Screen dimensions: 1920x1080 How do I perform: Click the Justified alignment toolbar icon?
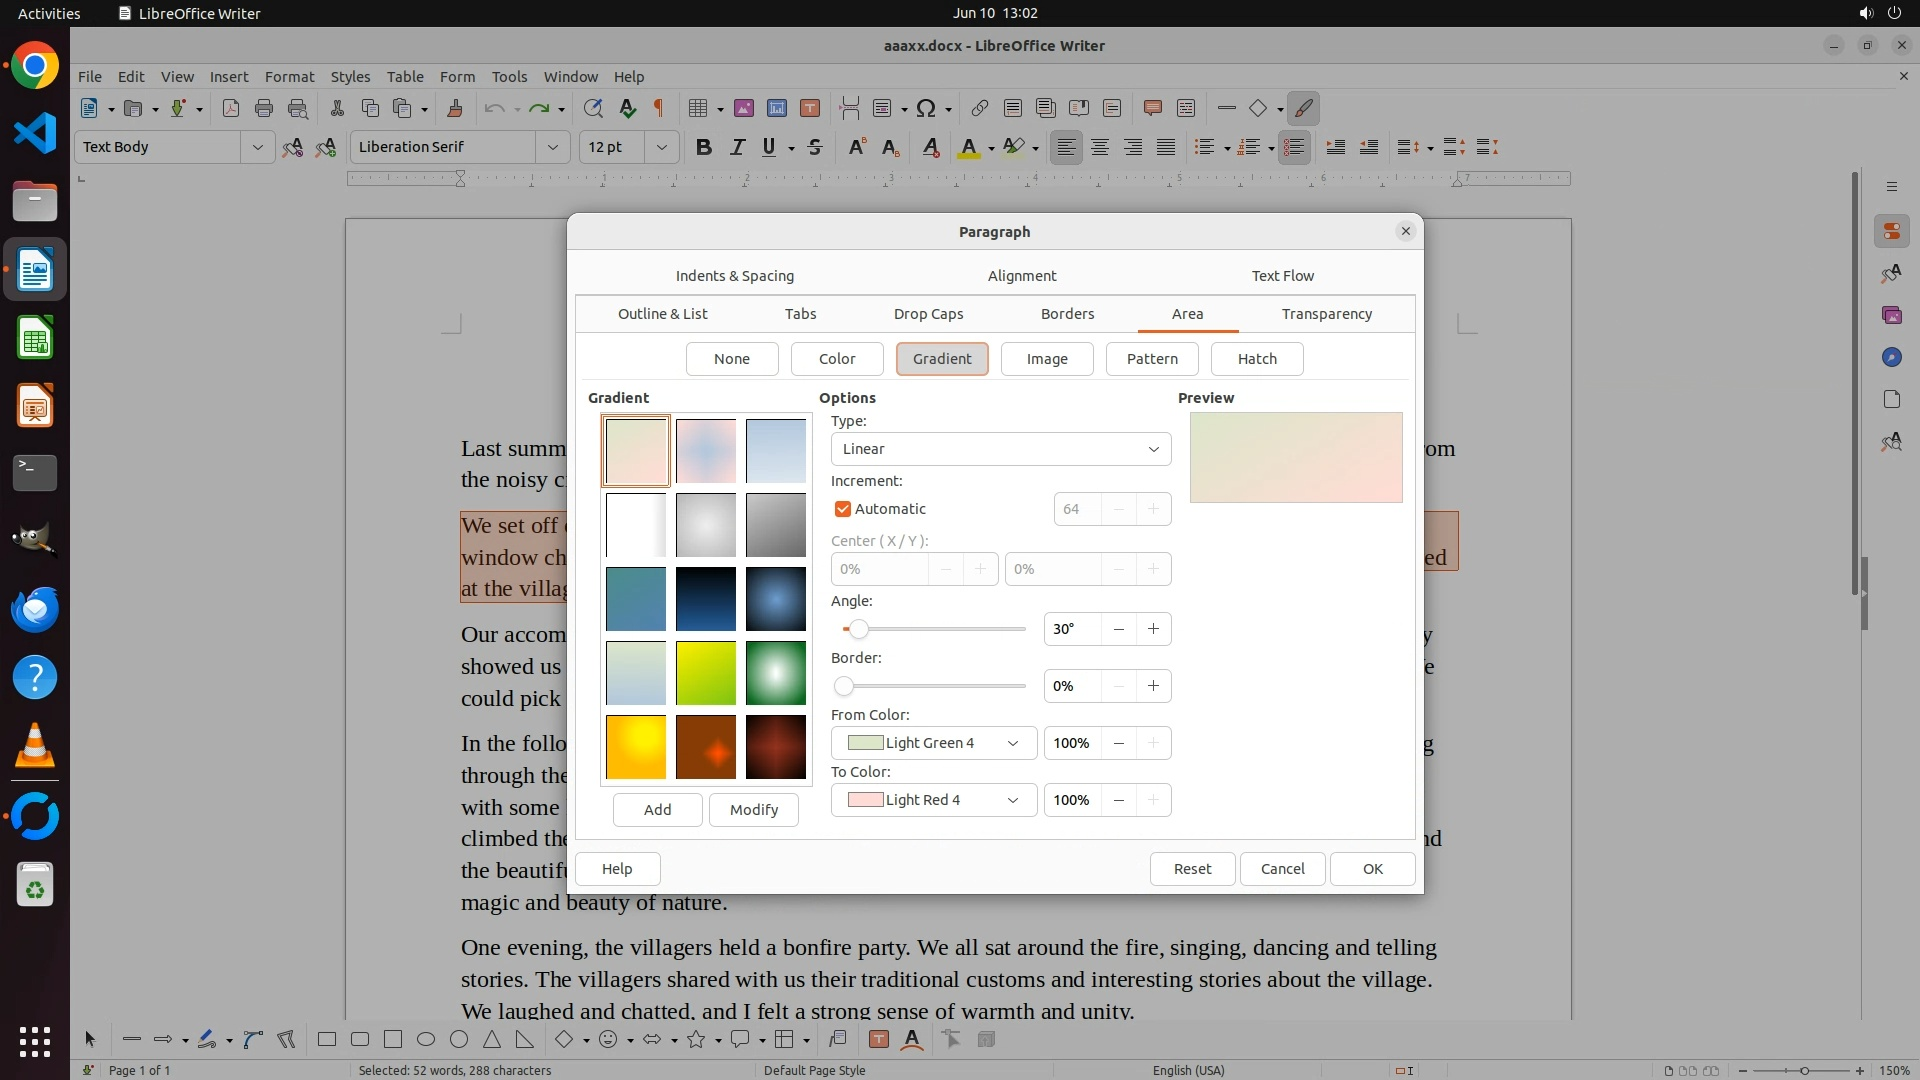coord(1166,147)
